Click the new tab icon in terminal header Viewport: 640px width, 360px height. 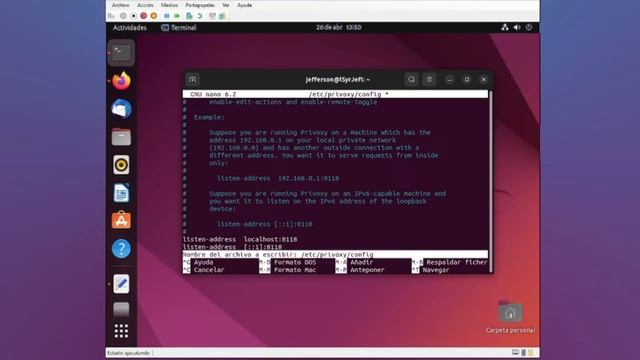pos(193,80)
